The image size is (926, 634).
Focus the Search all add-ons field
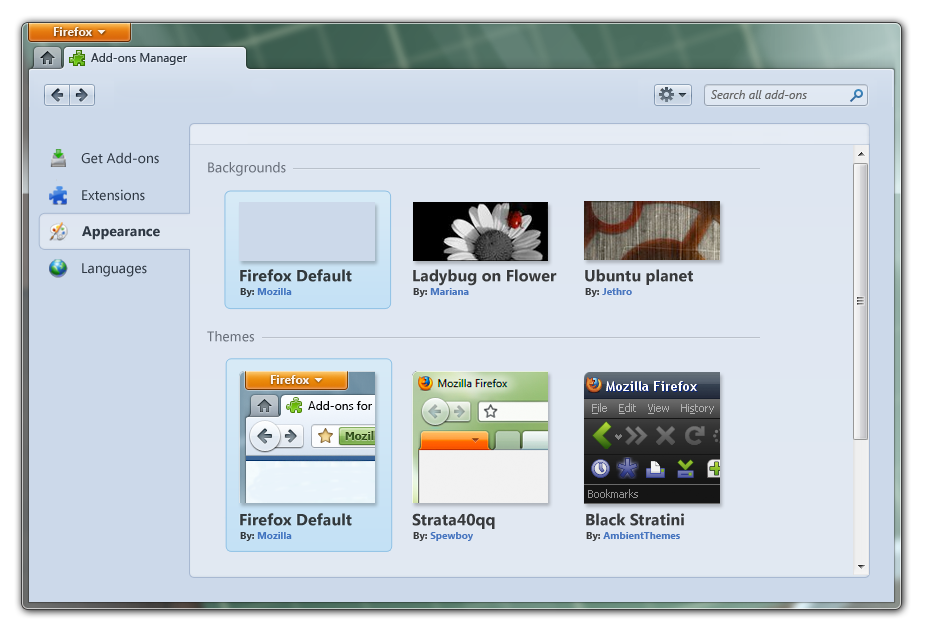point(775,95)
